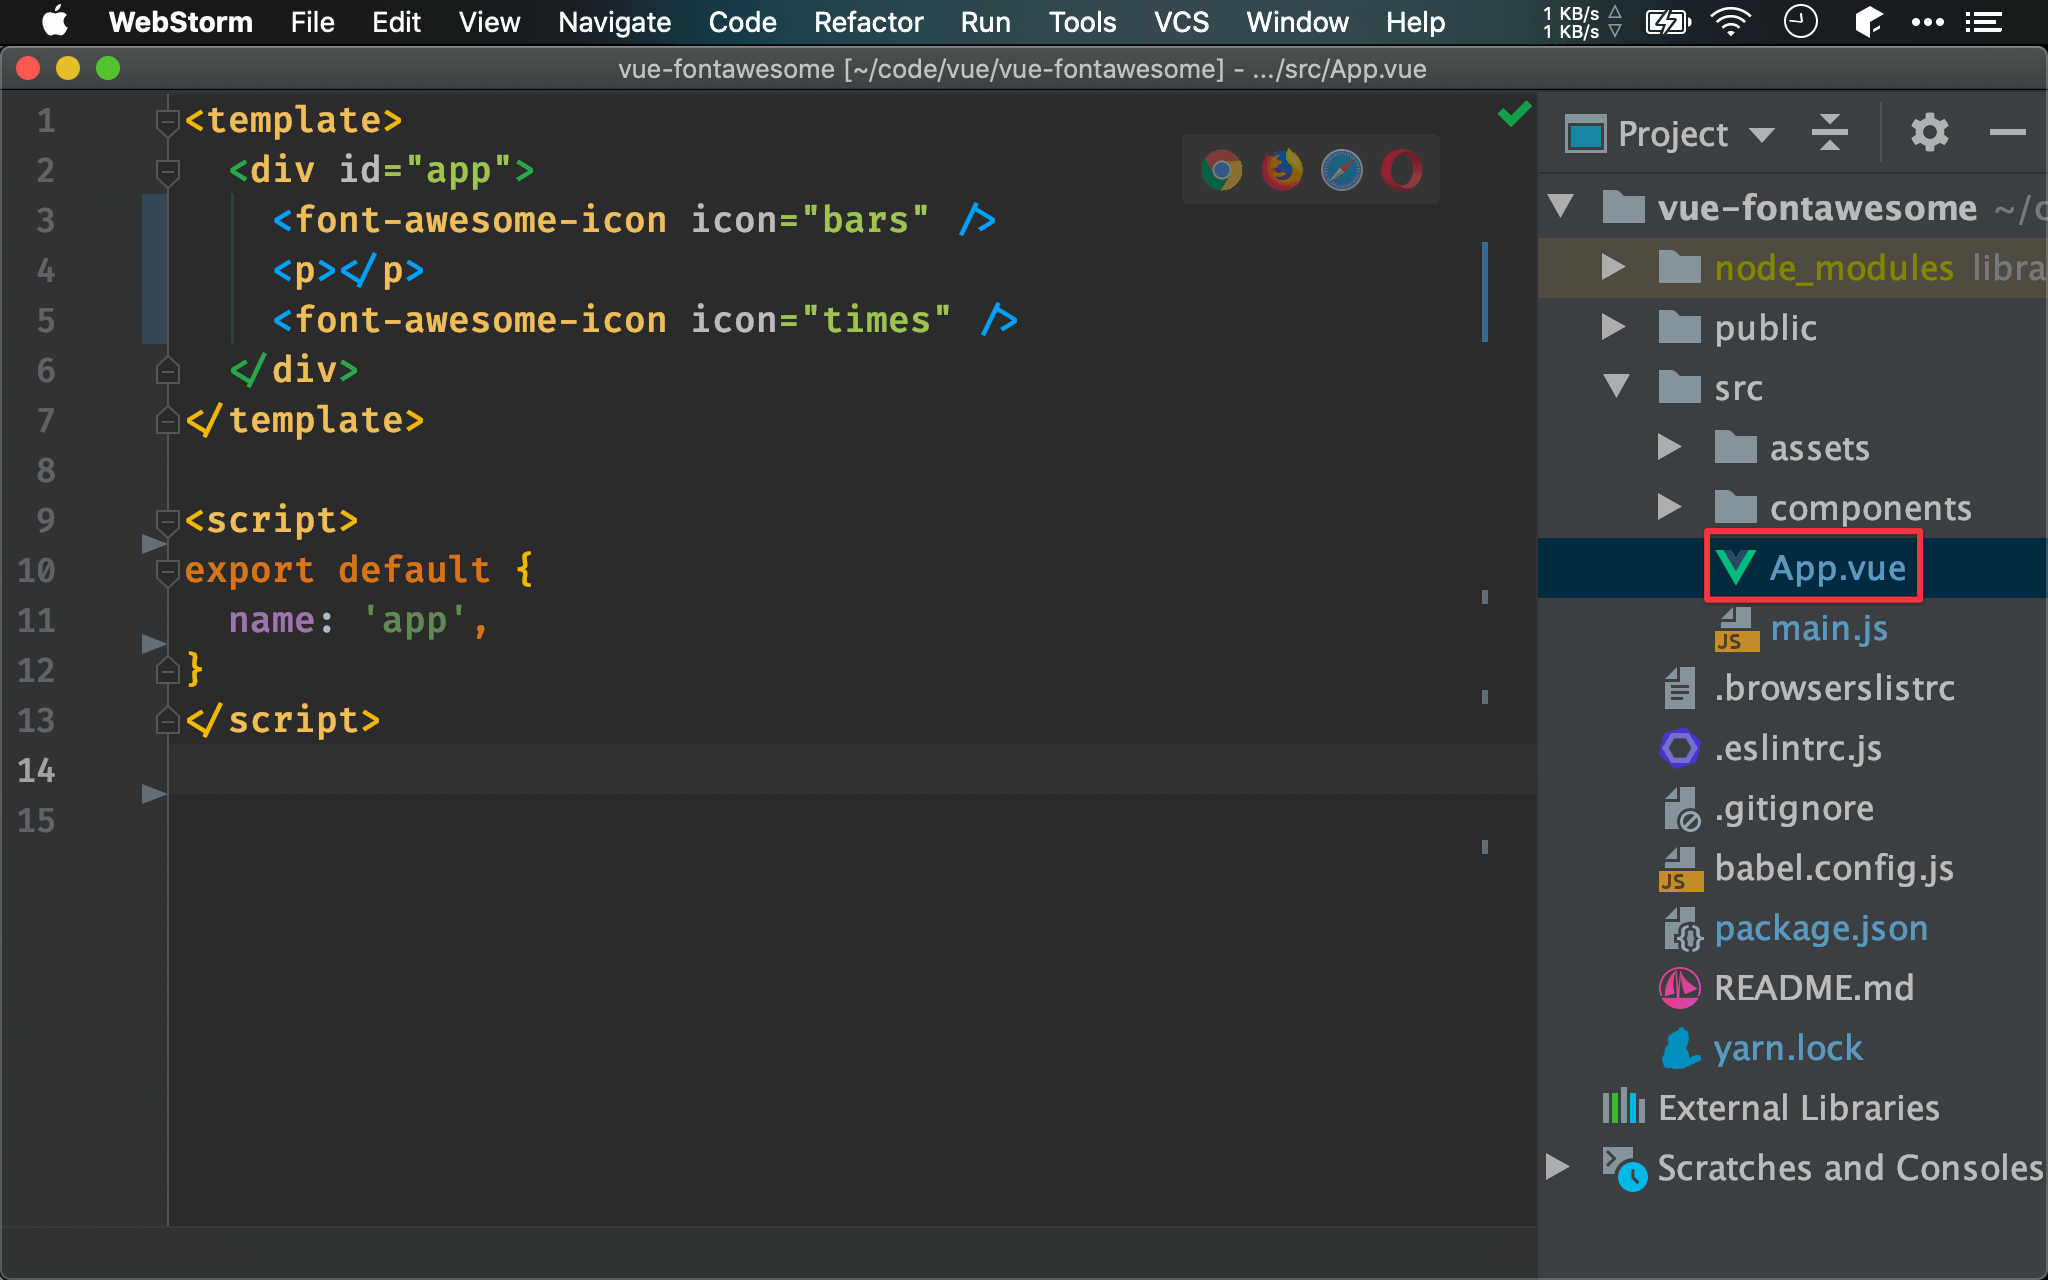Fold closing script tag at line 13
The width and height of the screenshot is (2048, 1280).
click(x=167, y=721)
